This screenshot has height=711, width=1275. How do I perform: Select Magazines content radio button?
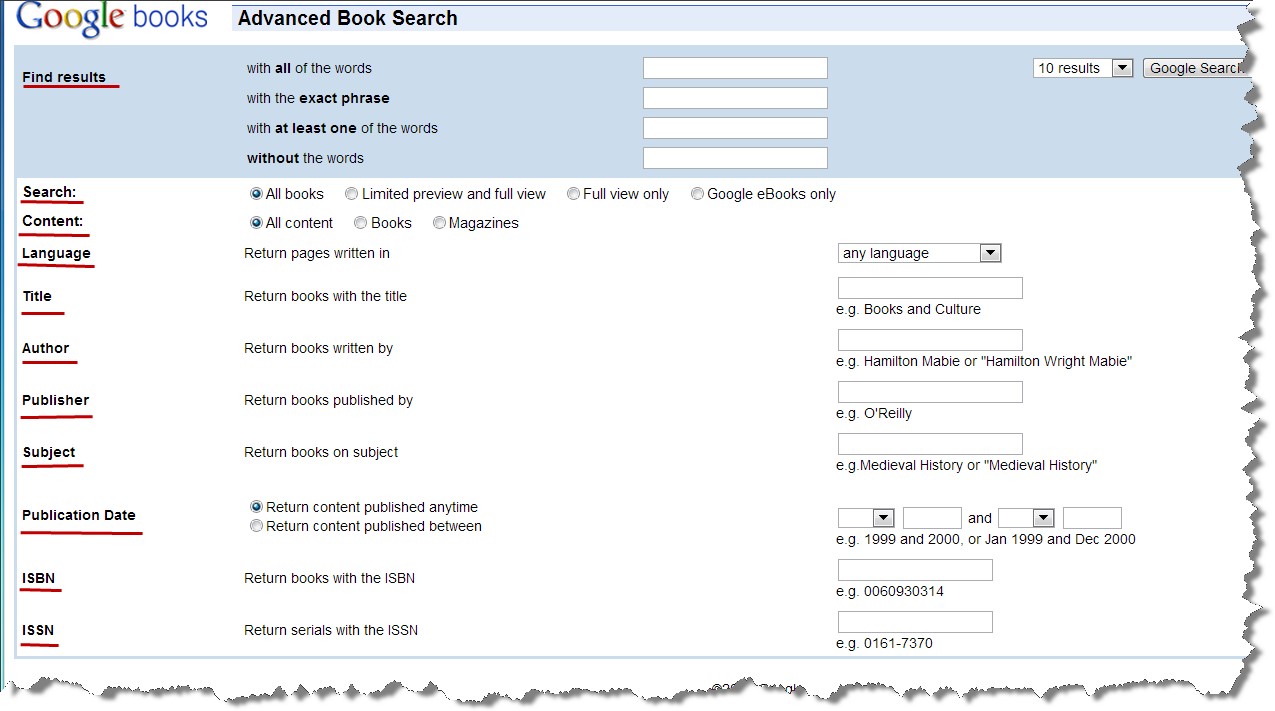click(x=439, y=223)
